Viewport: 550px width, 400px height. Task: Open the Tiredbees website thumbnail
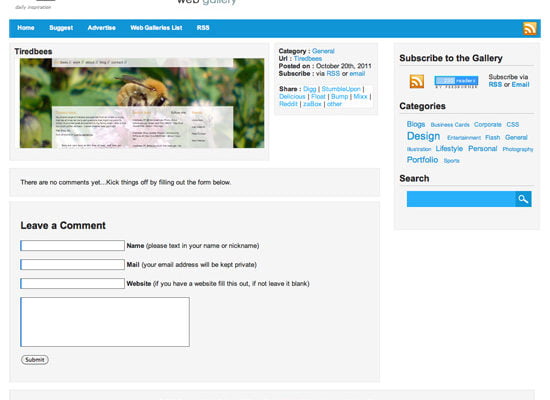coord(142,103)
